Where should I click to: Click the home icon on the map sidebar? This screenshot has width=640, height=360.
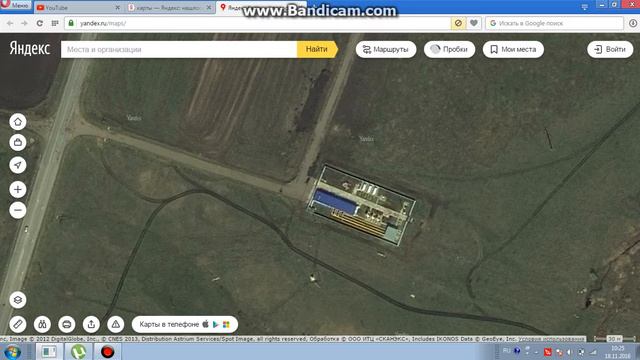coord(18,122)
